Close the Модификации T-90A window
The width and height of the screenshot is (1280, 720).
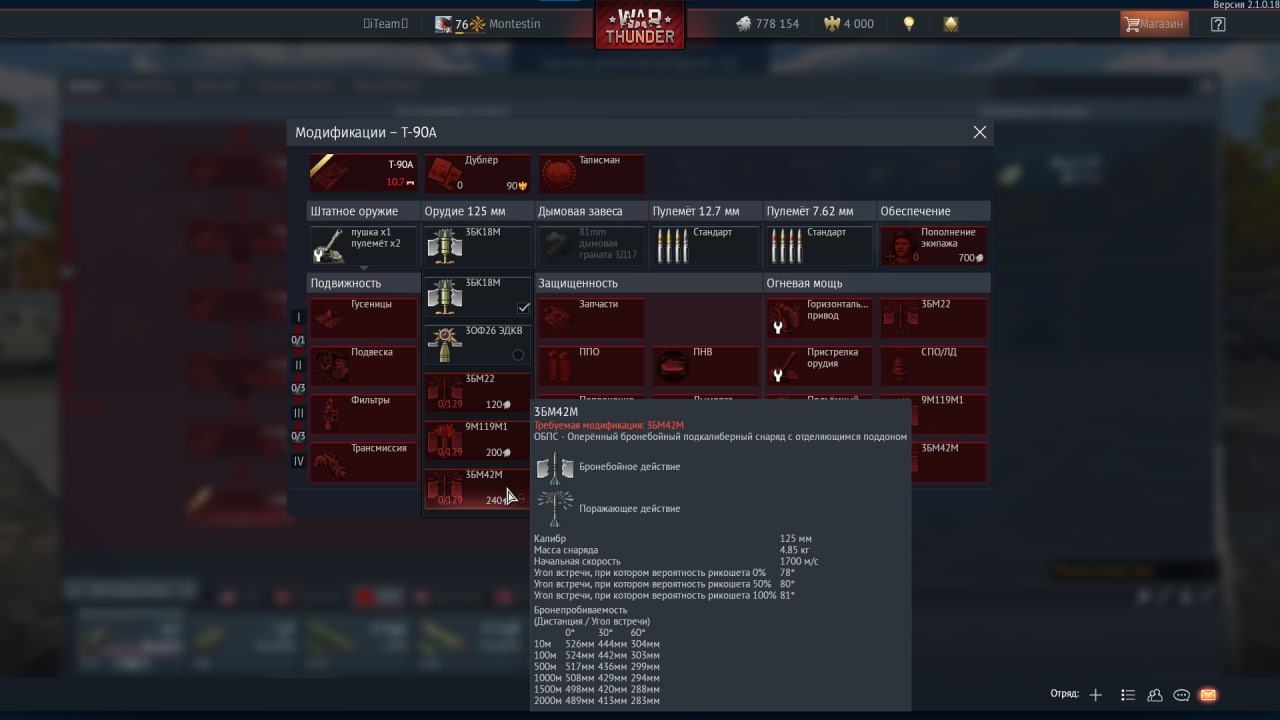[980, 132]
